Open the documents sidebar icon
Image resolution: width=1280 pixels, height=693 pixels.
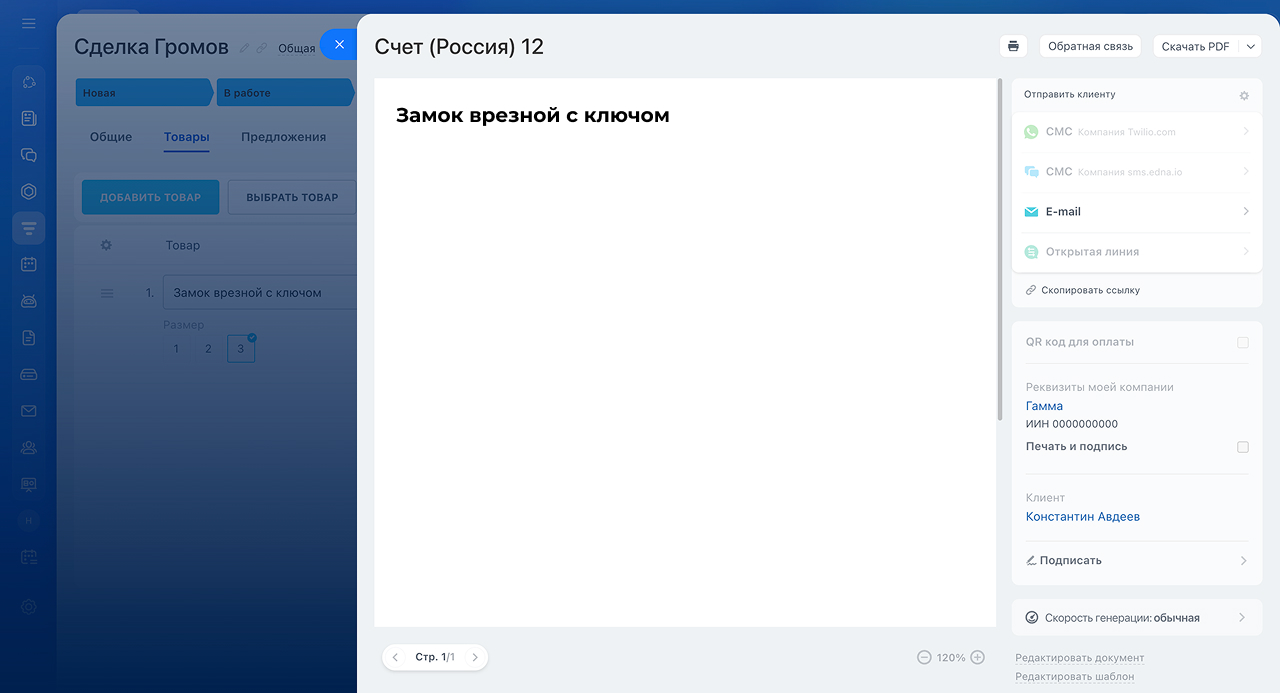tap(28, 338)
